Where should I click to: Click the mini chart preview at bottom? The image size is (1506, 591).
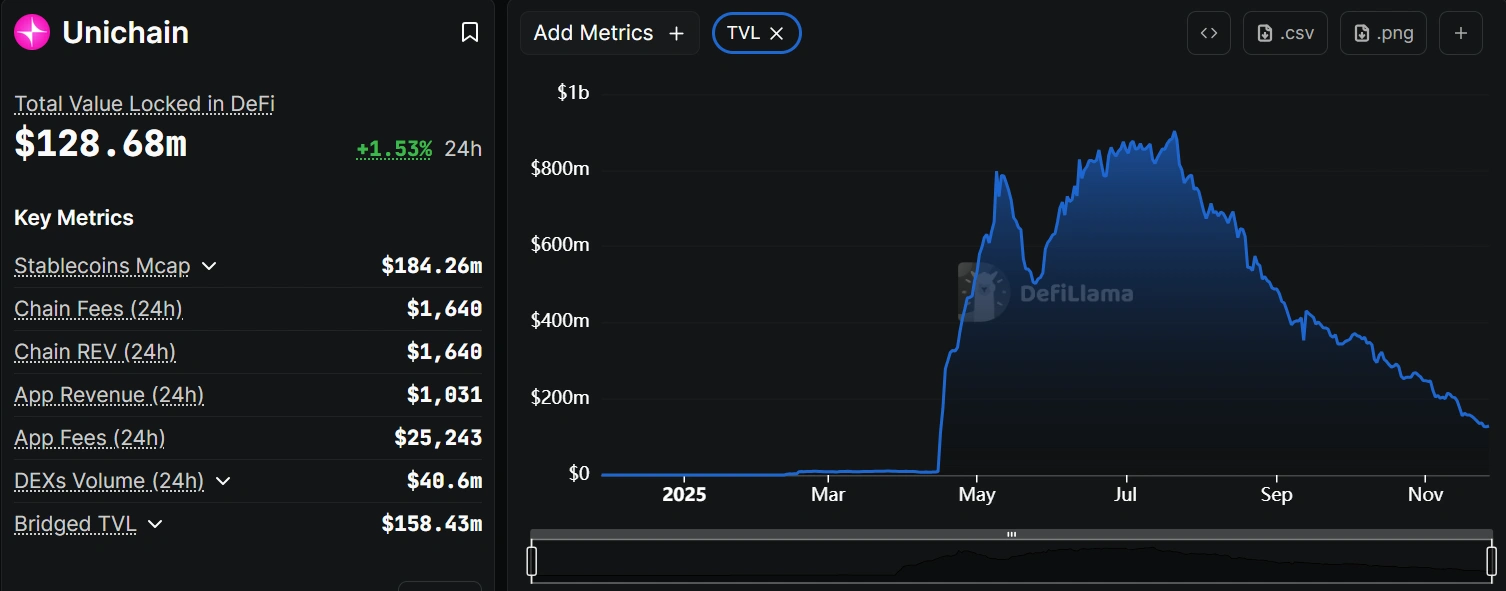(1010, 559)
